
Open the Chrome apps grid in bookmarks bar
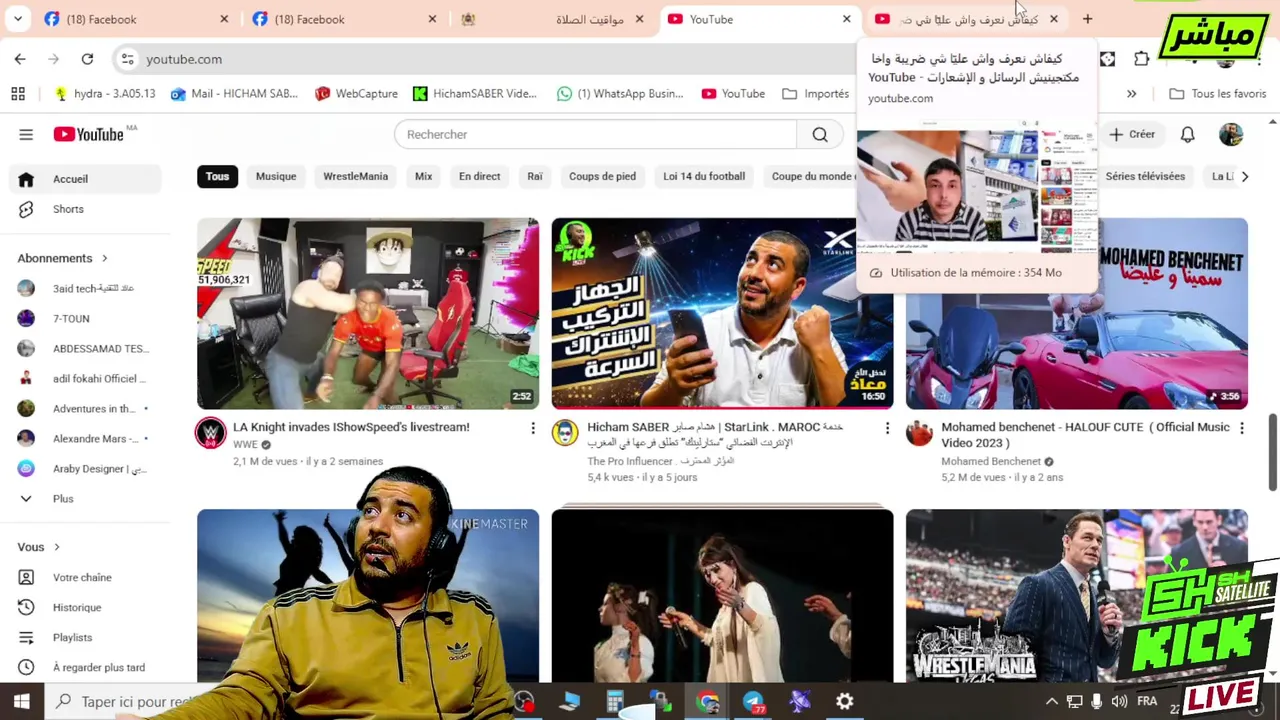click(18, 93)
